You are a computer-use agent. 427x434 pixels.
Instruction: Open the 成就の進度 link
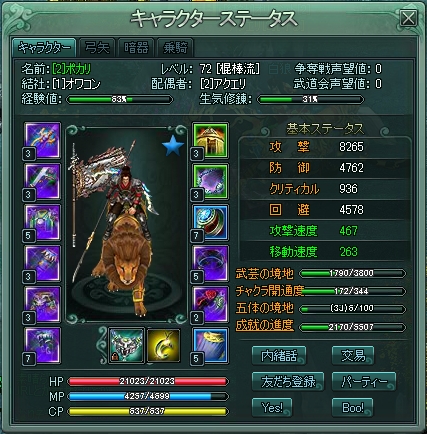[265, 325]
